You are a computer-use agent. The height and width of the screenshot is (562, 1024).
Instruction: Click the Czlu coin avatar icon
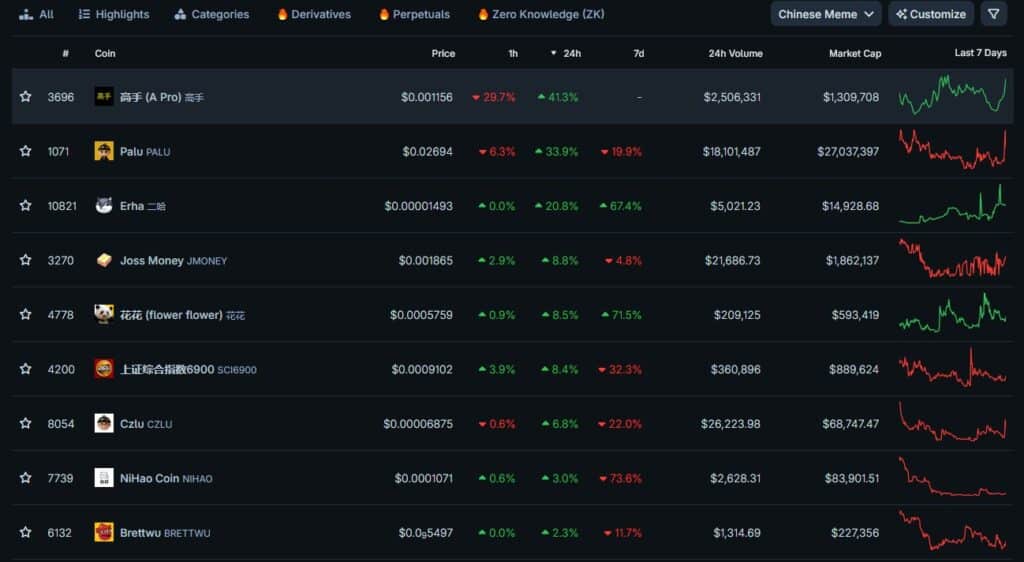(104, 424)
